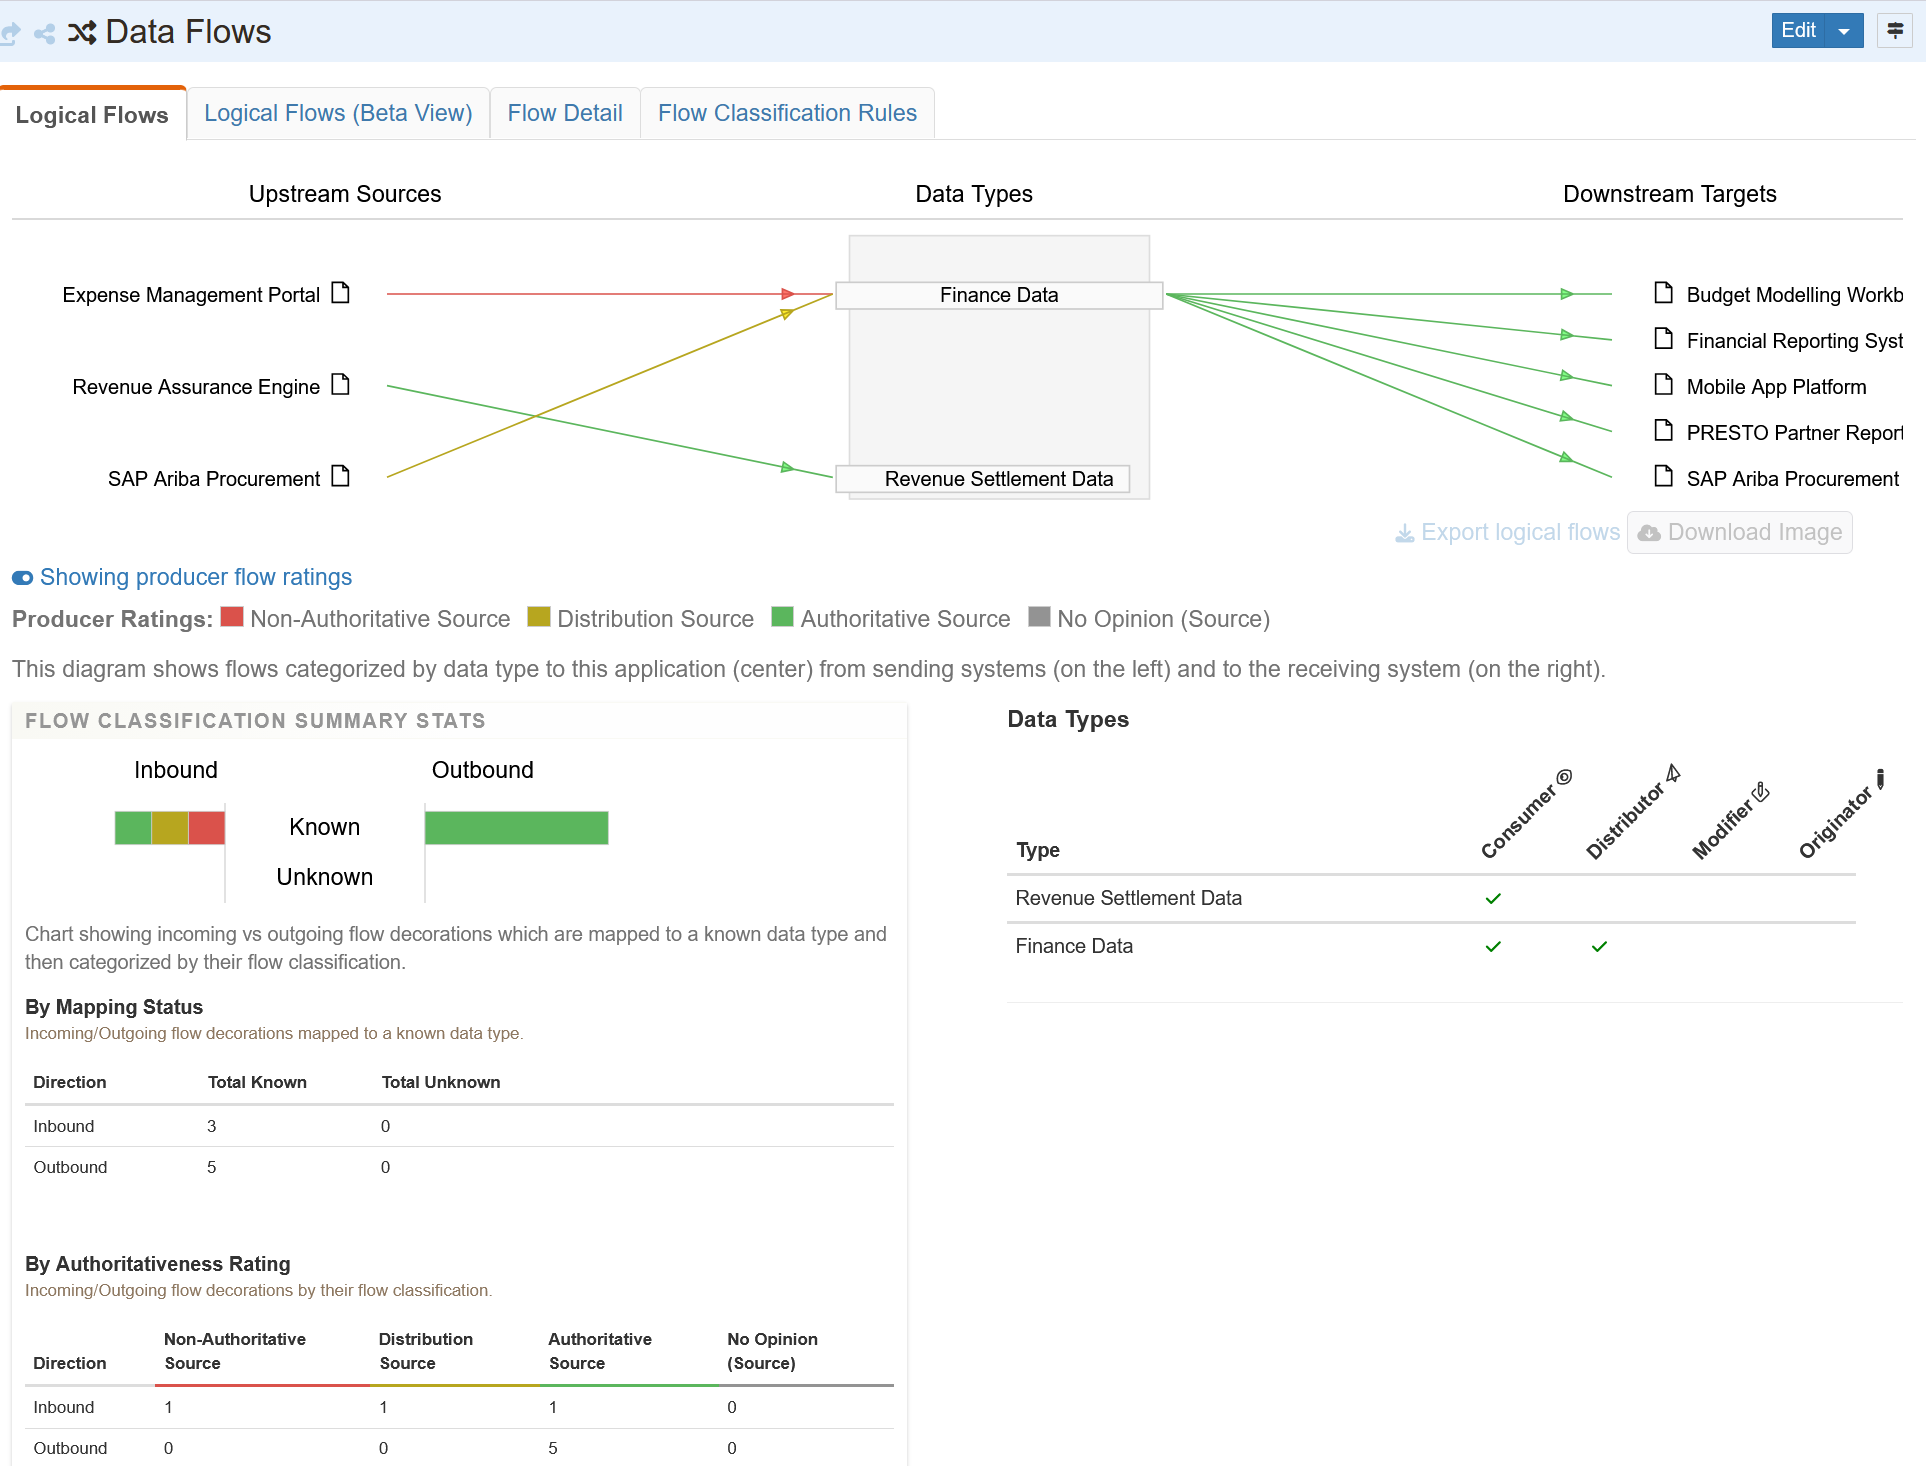Toggle the Showing producer flow ratings switch
The height and width of the screenshot is (1466, 1926).
click(22, 578)
